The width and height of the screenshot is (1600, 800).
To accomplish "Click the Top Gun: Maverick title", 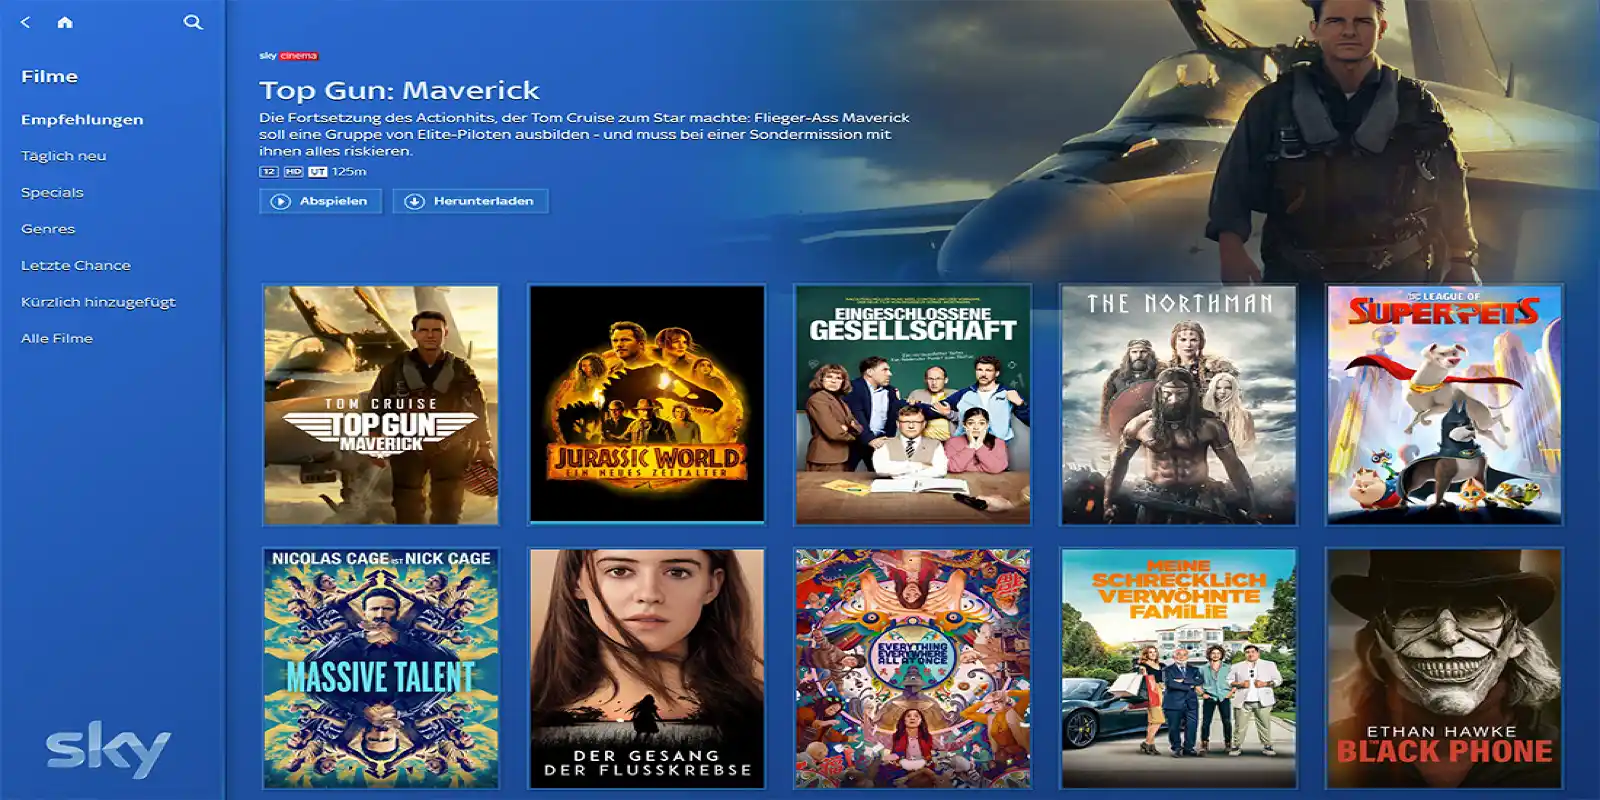I will (x=399, y=90).
